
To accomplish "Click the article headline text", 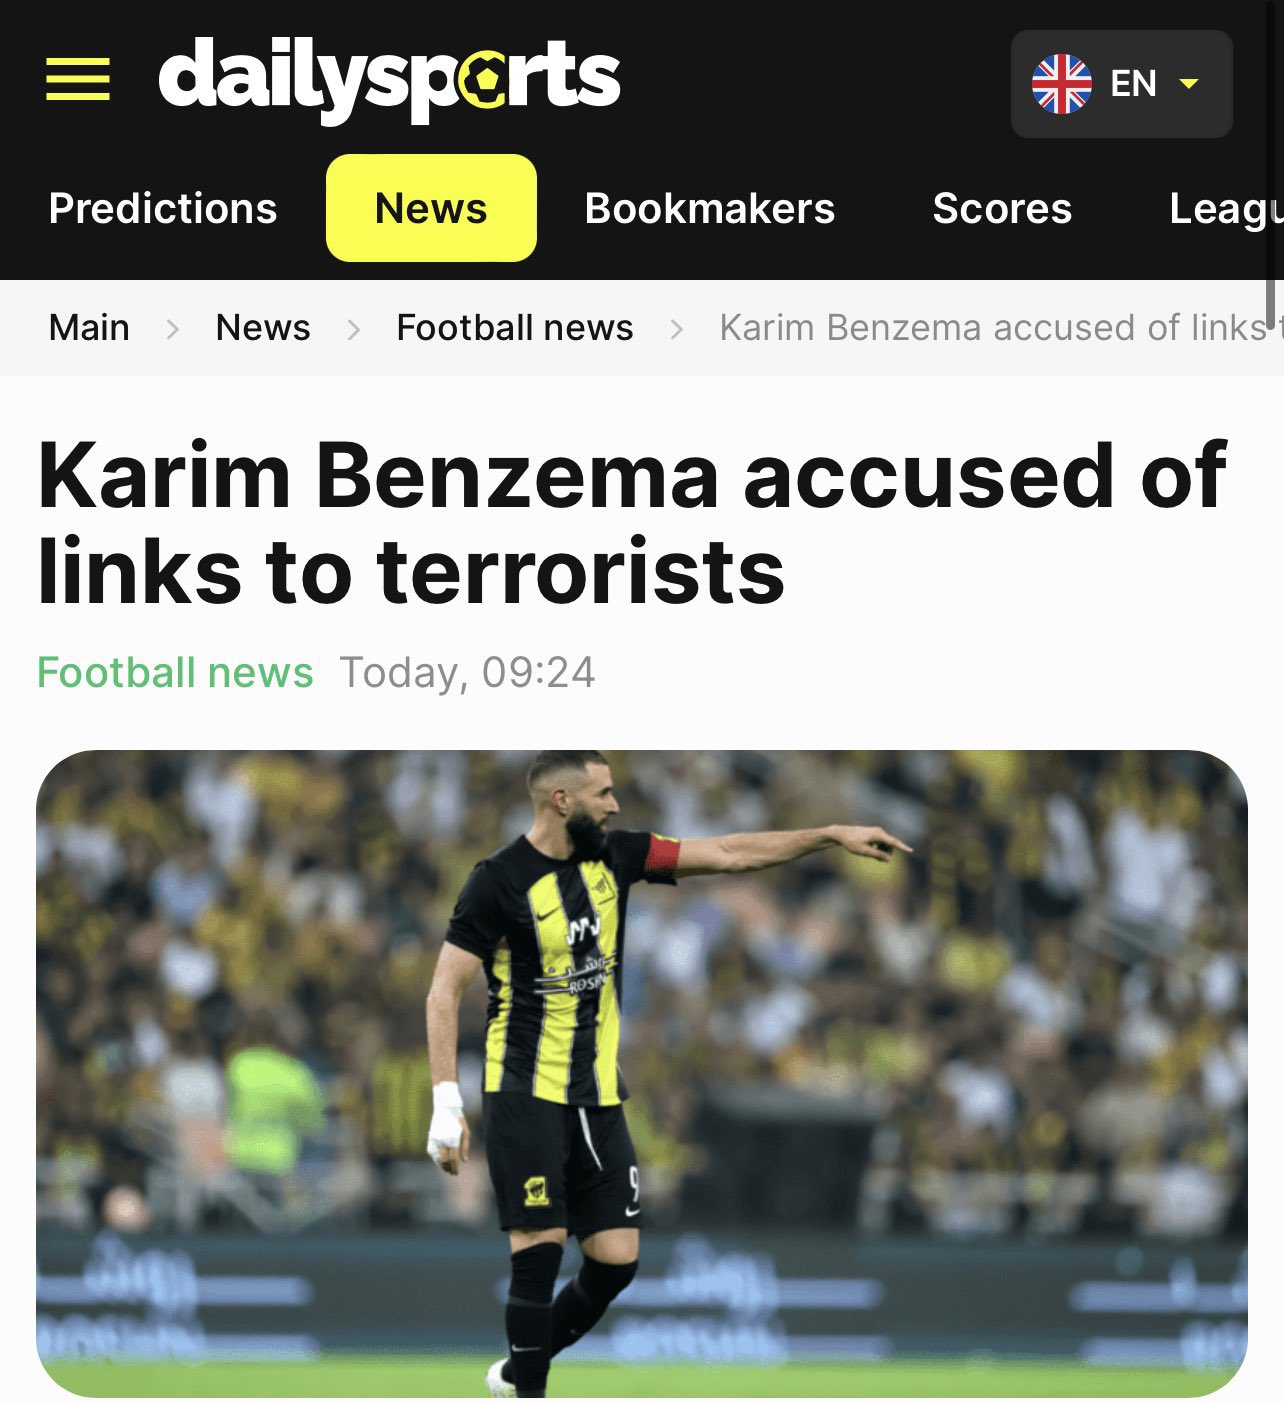I will click(x=632, y=524).
